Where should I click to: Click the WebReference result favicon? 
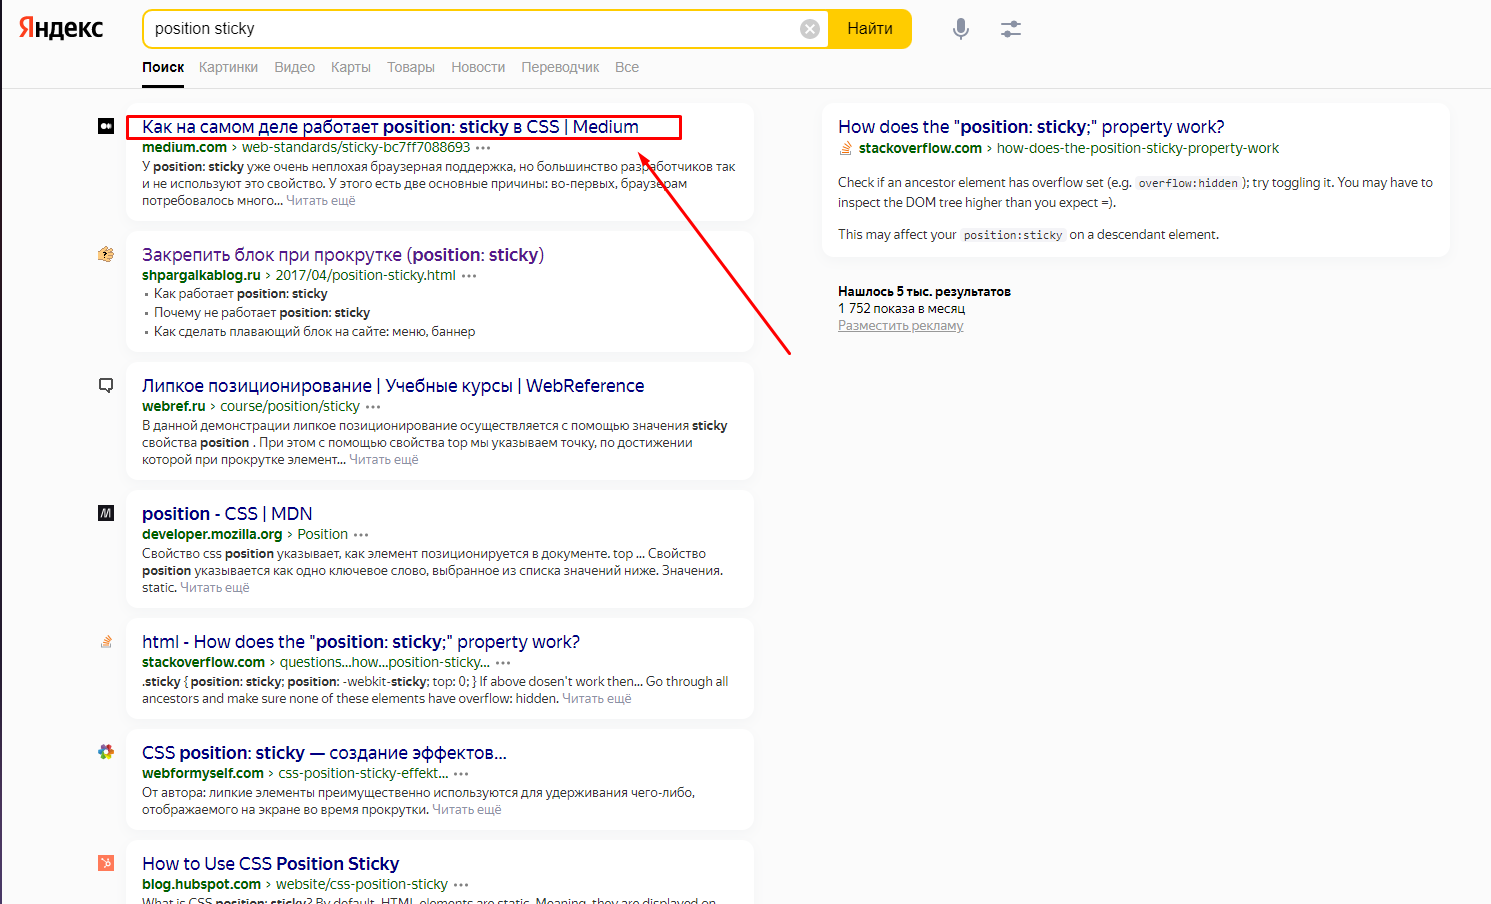(106, 385)
